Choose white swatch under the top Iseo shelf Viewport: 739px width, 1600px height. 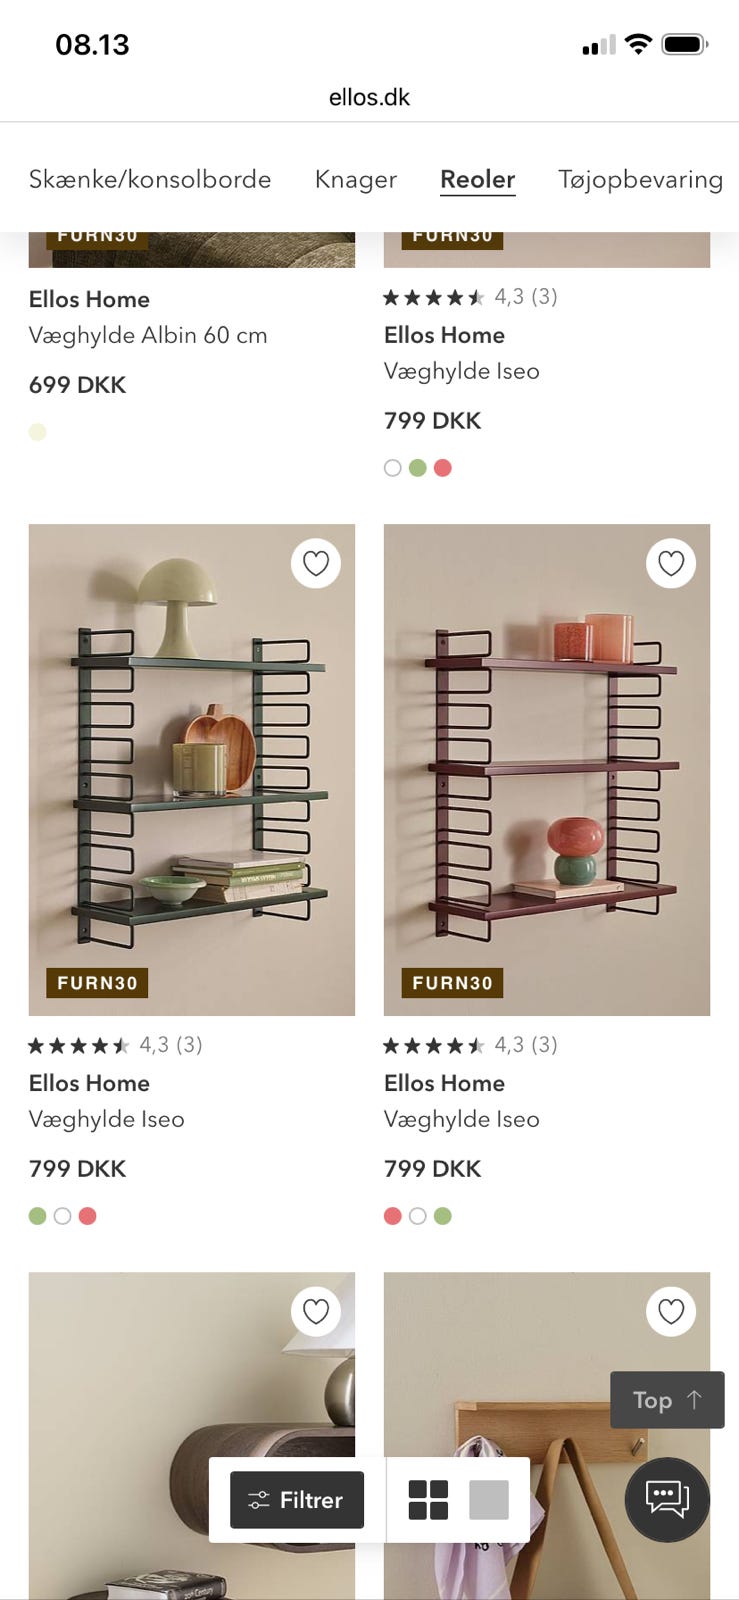[x=393, y=468]
